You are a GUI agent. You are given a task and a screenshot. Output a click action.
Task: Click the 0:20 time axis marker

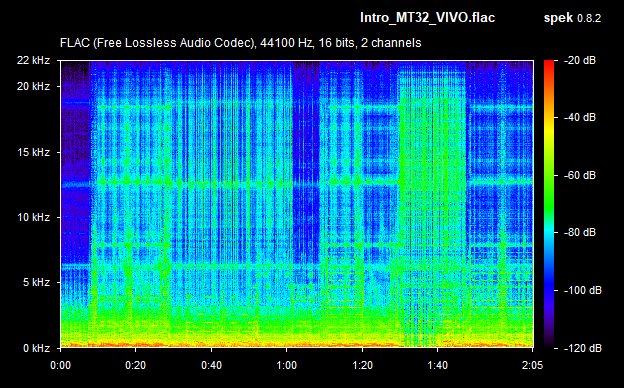pos(136,365)
